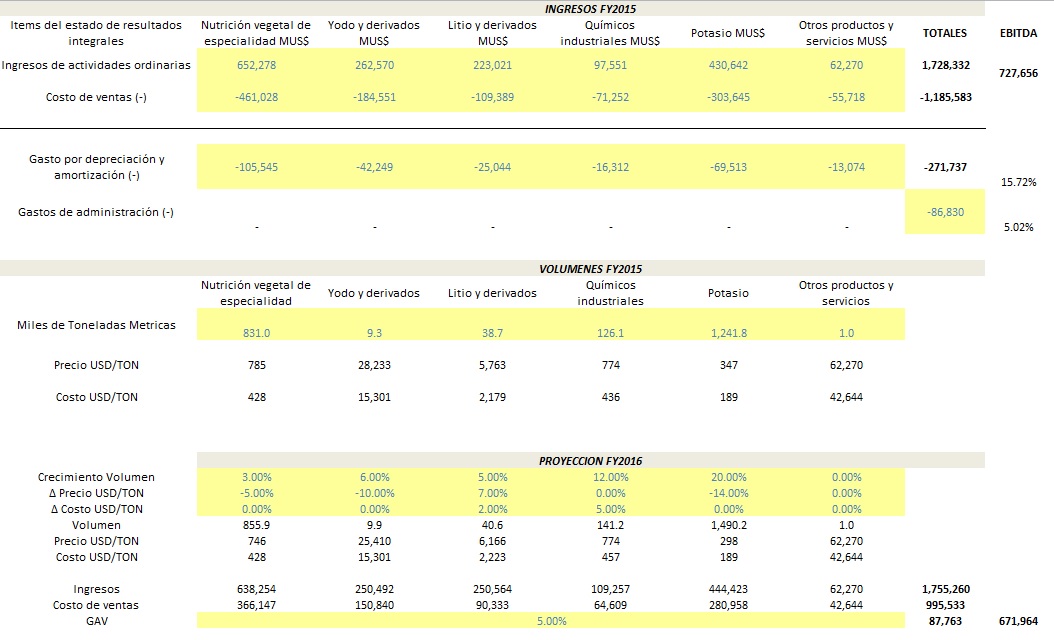Click the projected ingresos cell 638,254
The image size is (1054, 640).
tap(256, 589)
